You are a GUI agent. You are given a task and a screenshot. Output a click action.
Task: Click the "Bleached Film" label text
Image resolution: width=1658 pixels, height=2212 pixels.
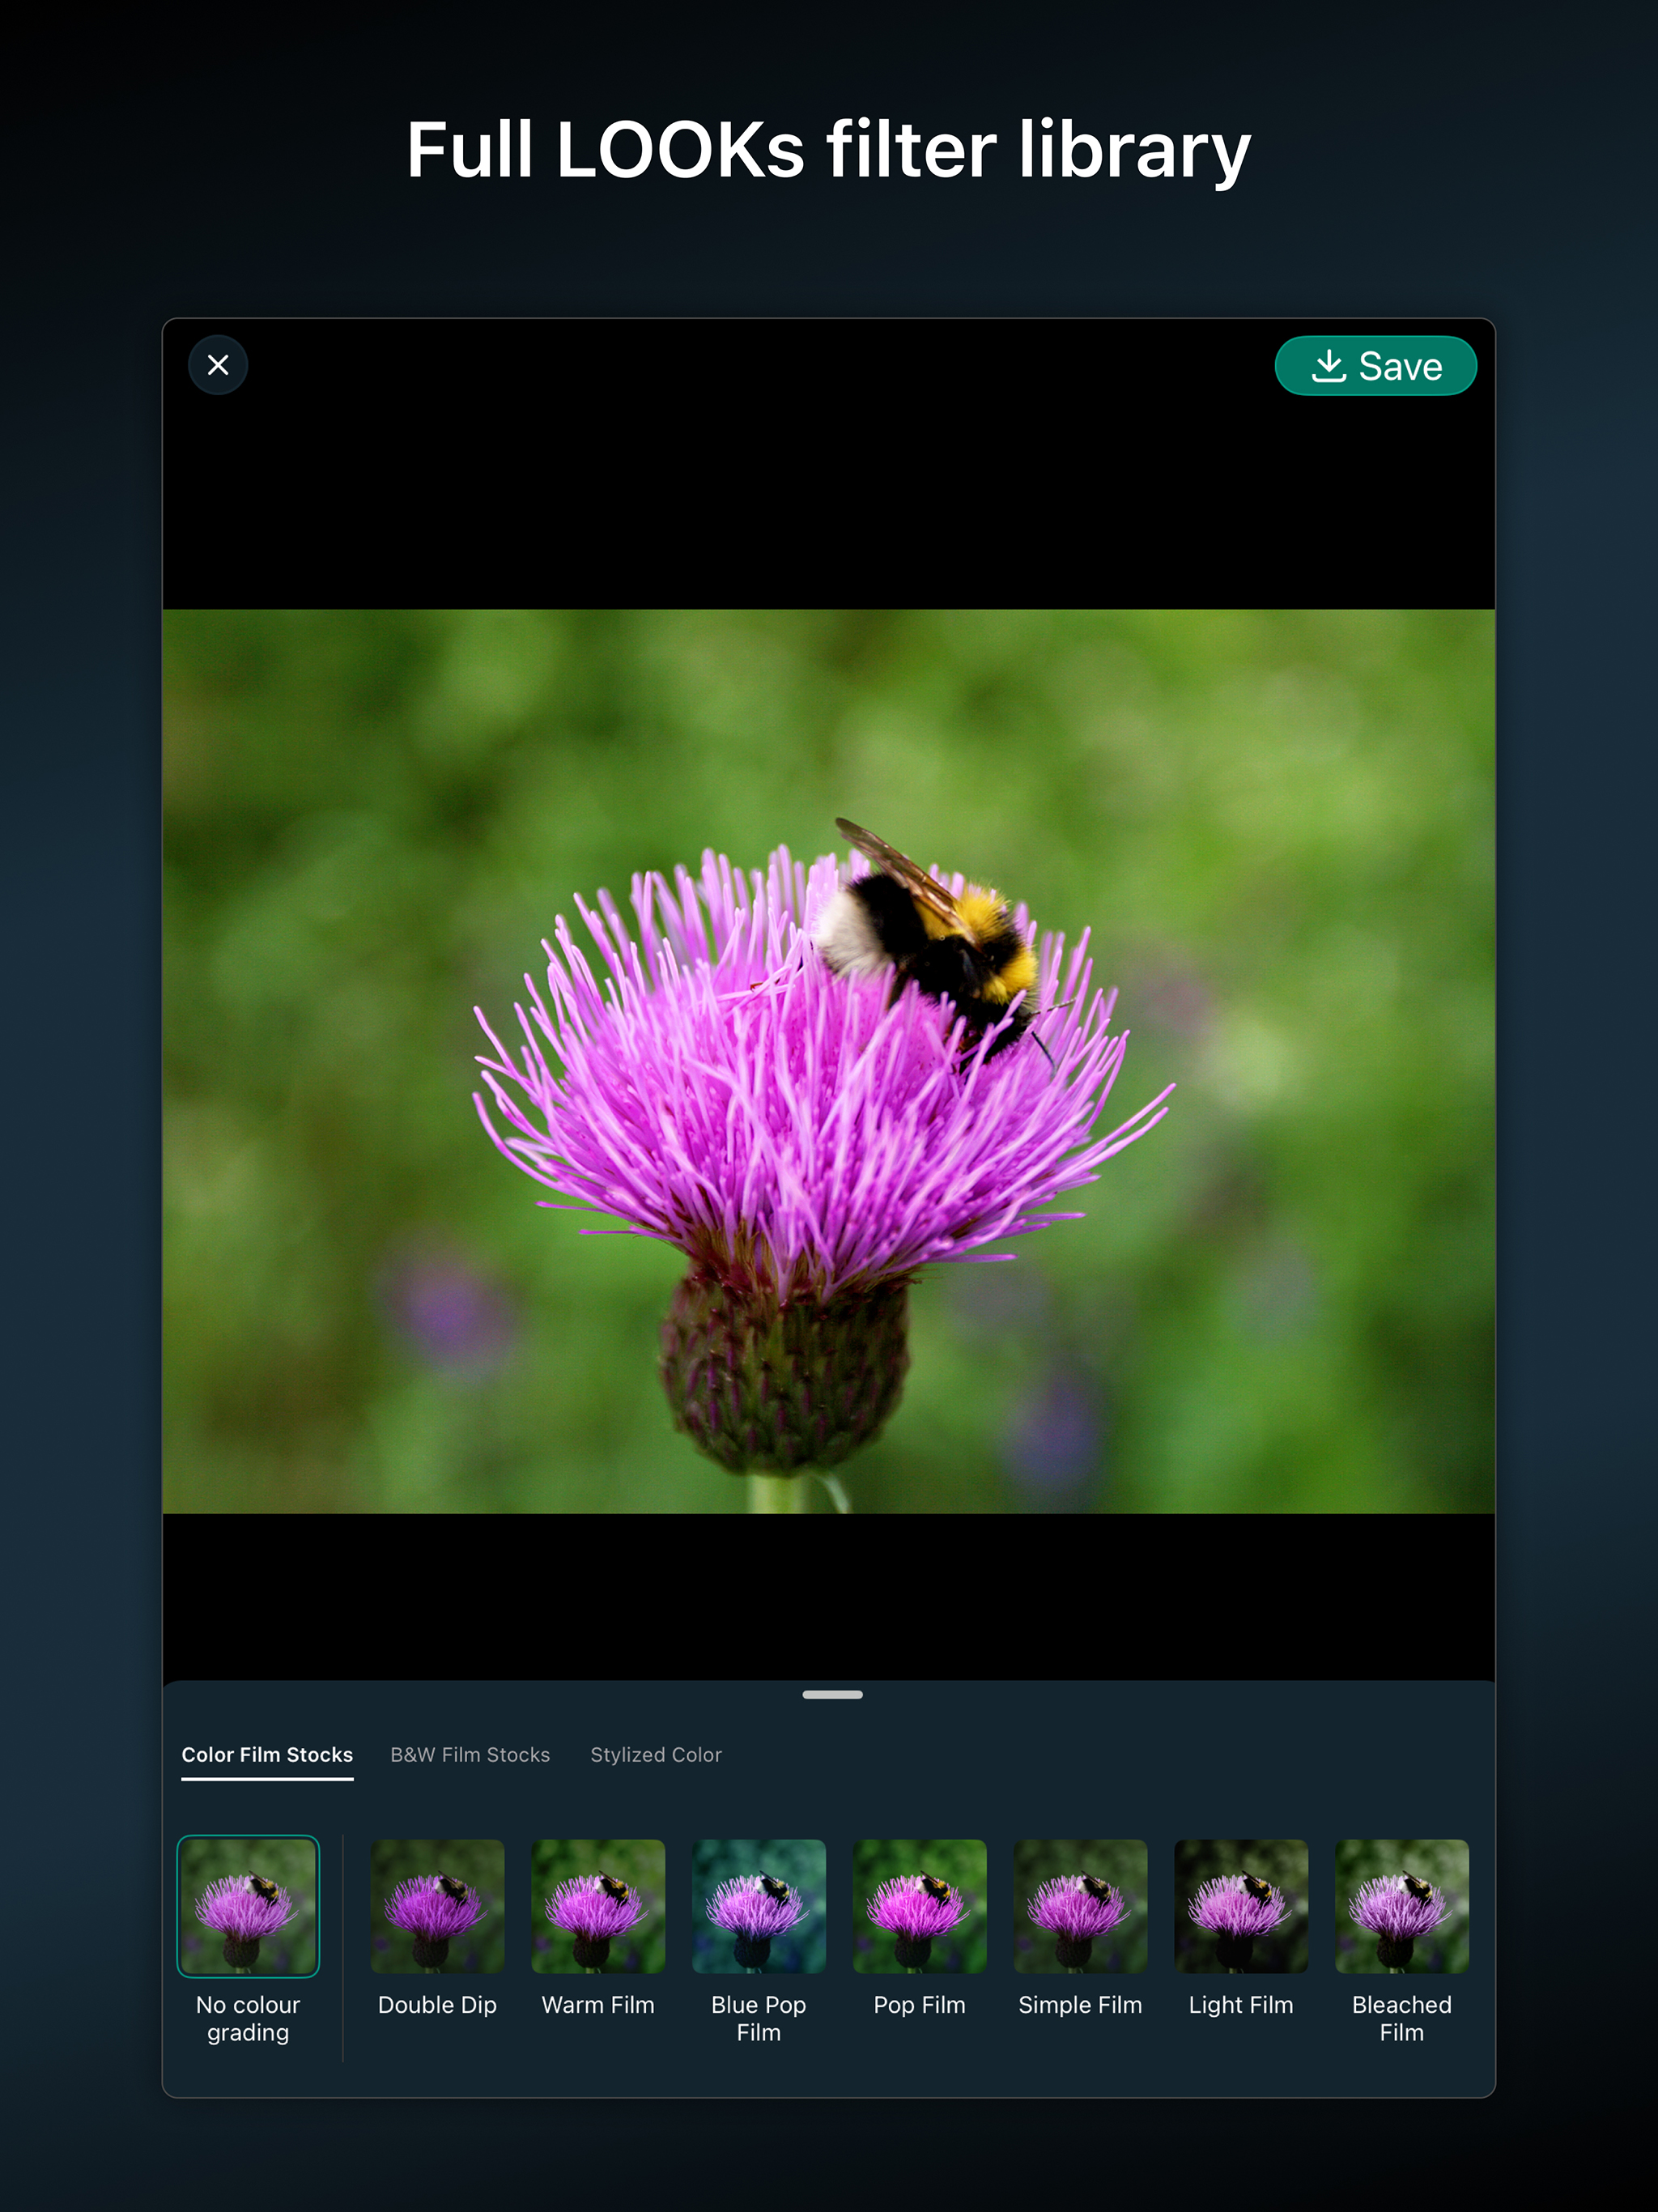point(1402,2018)
